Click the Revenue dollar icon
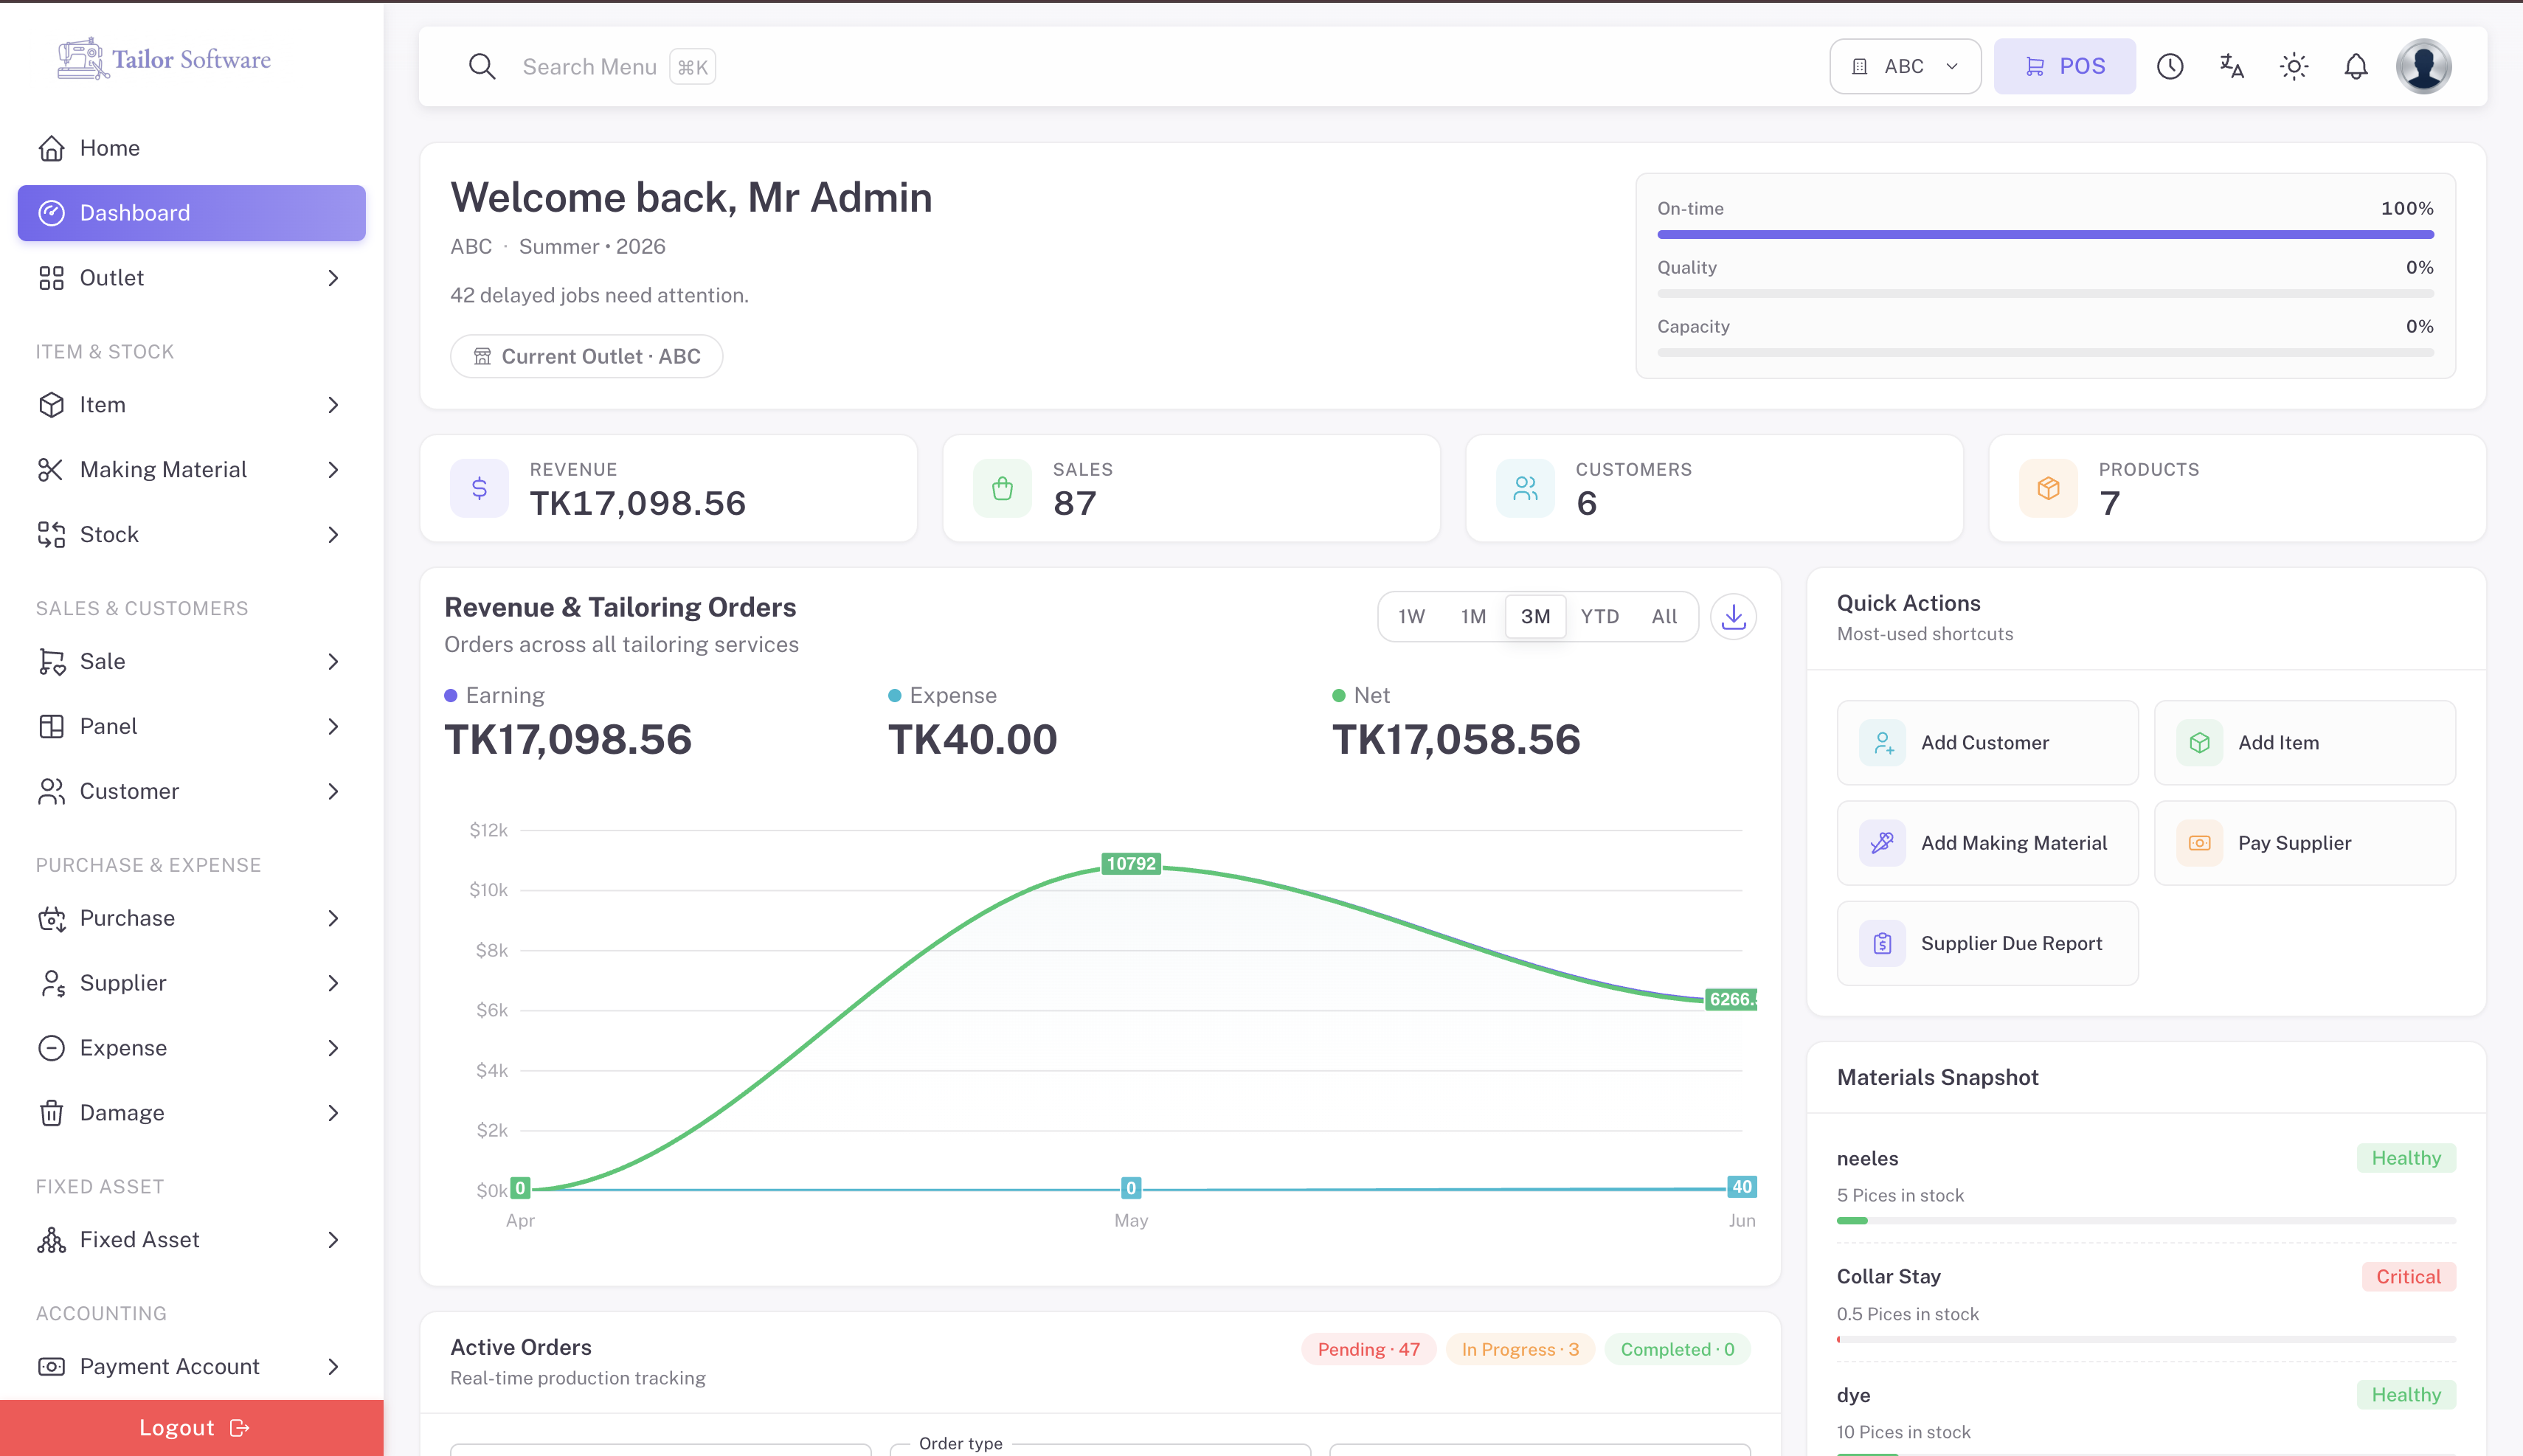This screenshot has height=1456, width=2523. click(x=479, y=488)
